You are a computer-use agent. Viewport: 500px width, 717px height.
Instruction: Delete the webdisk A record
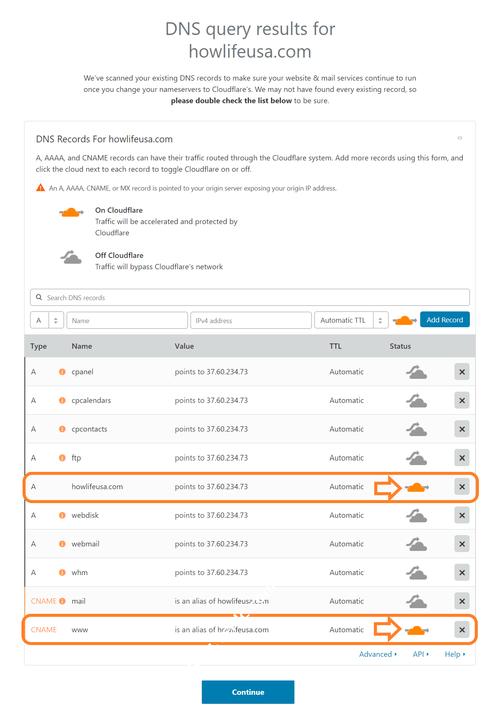[x=462, y=515]
